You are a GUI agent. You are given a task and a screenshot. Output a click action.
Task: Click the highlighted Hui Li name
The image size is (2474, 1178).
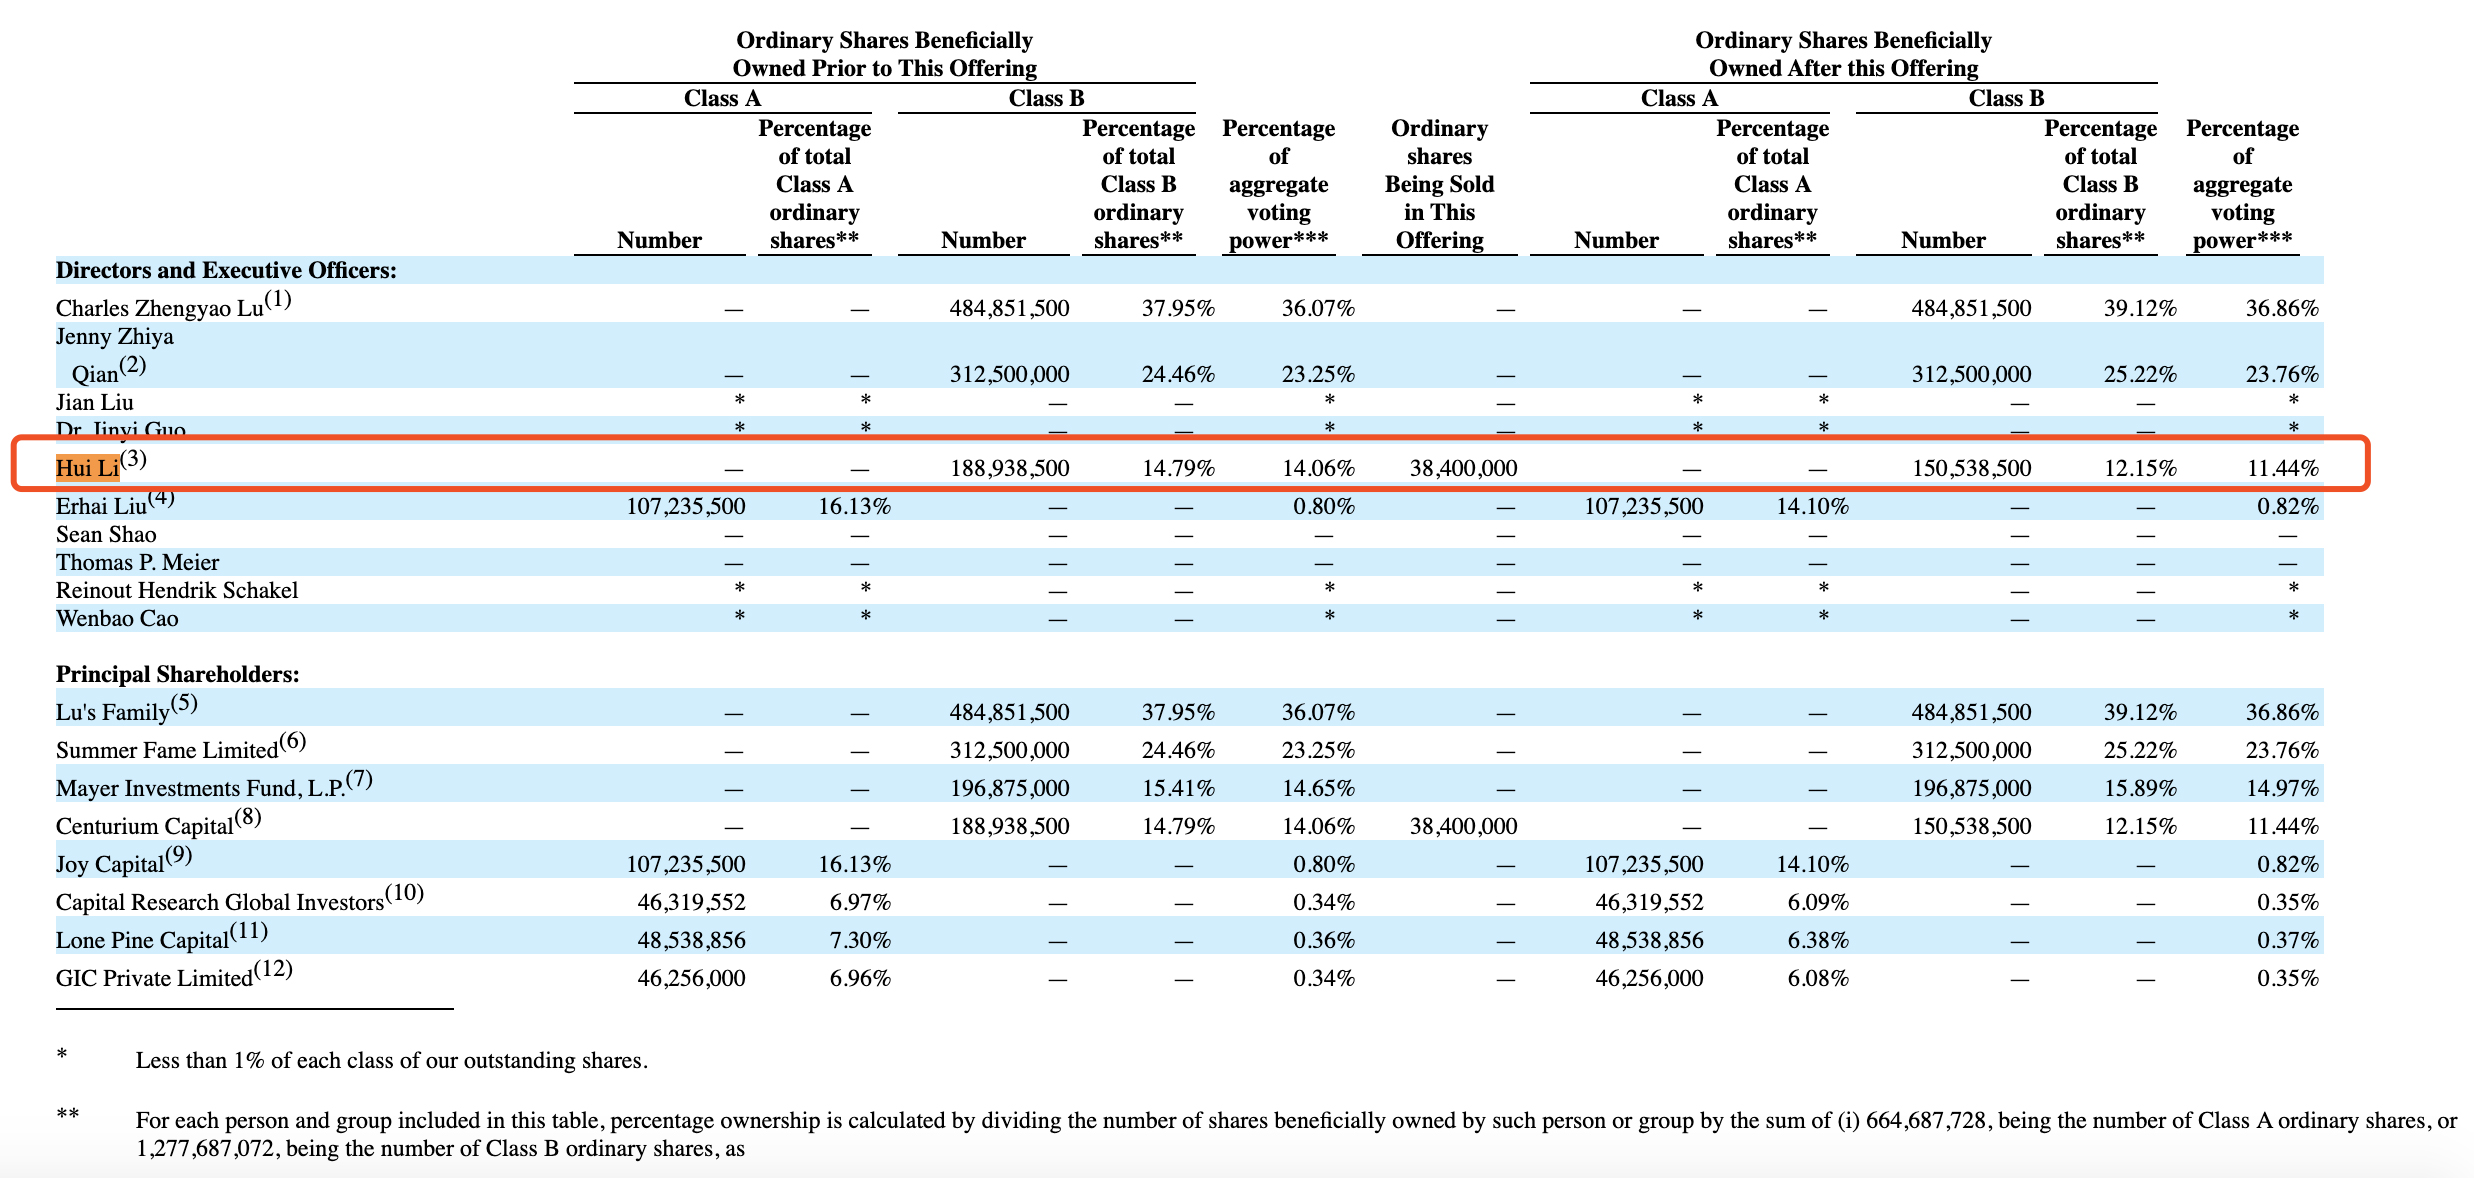tap(88, 468)
